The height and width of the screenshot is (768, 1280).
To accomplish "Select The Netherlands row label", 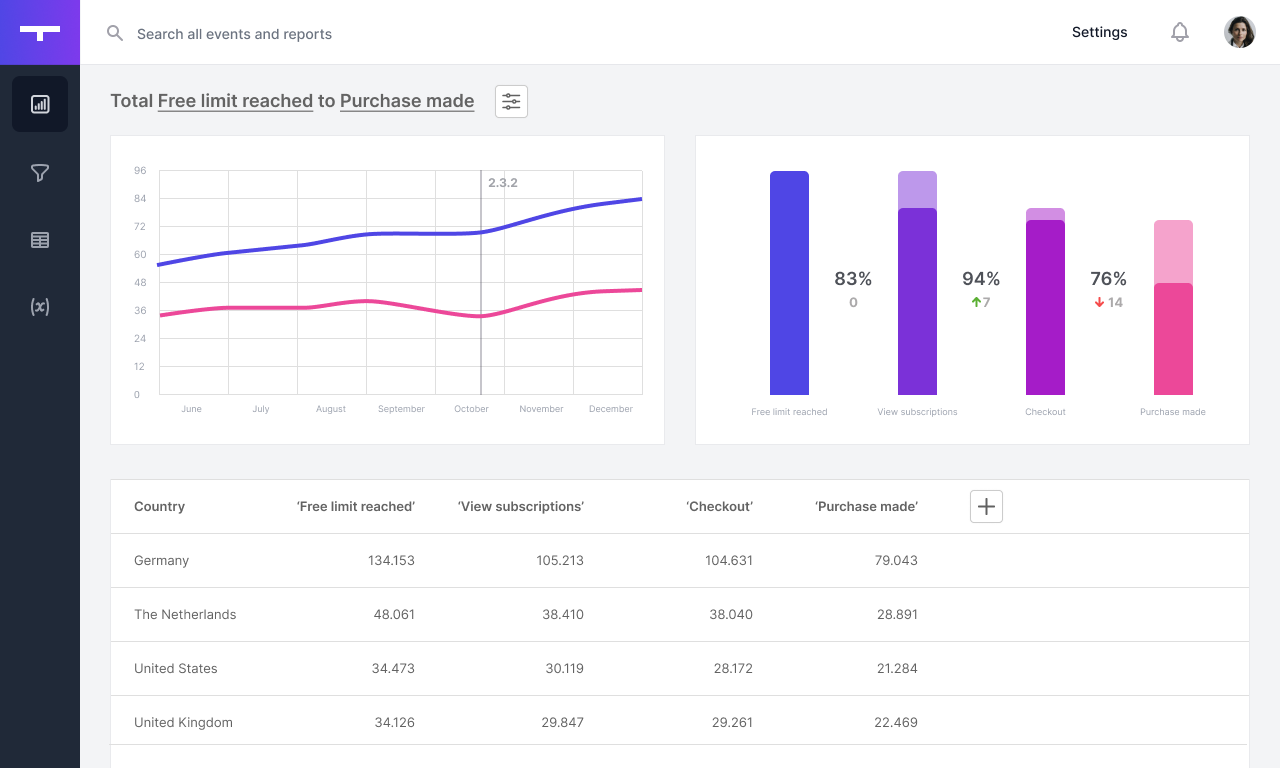I will pyautogui.click(x=185, y=615).
